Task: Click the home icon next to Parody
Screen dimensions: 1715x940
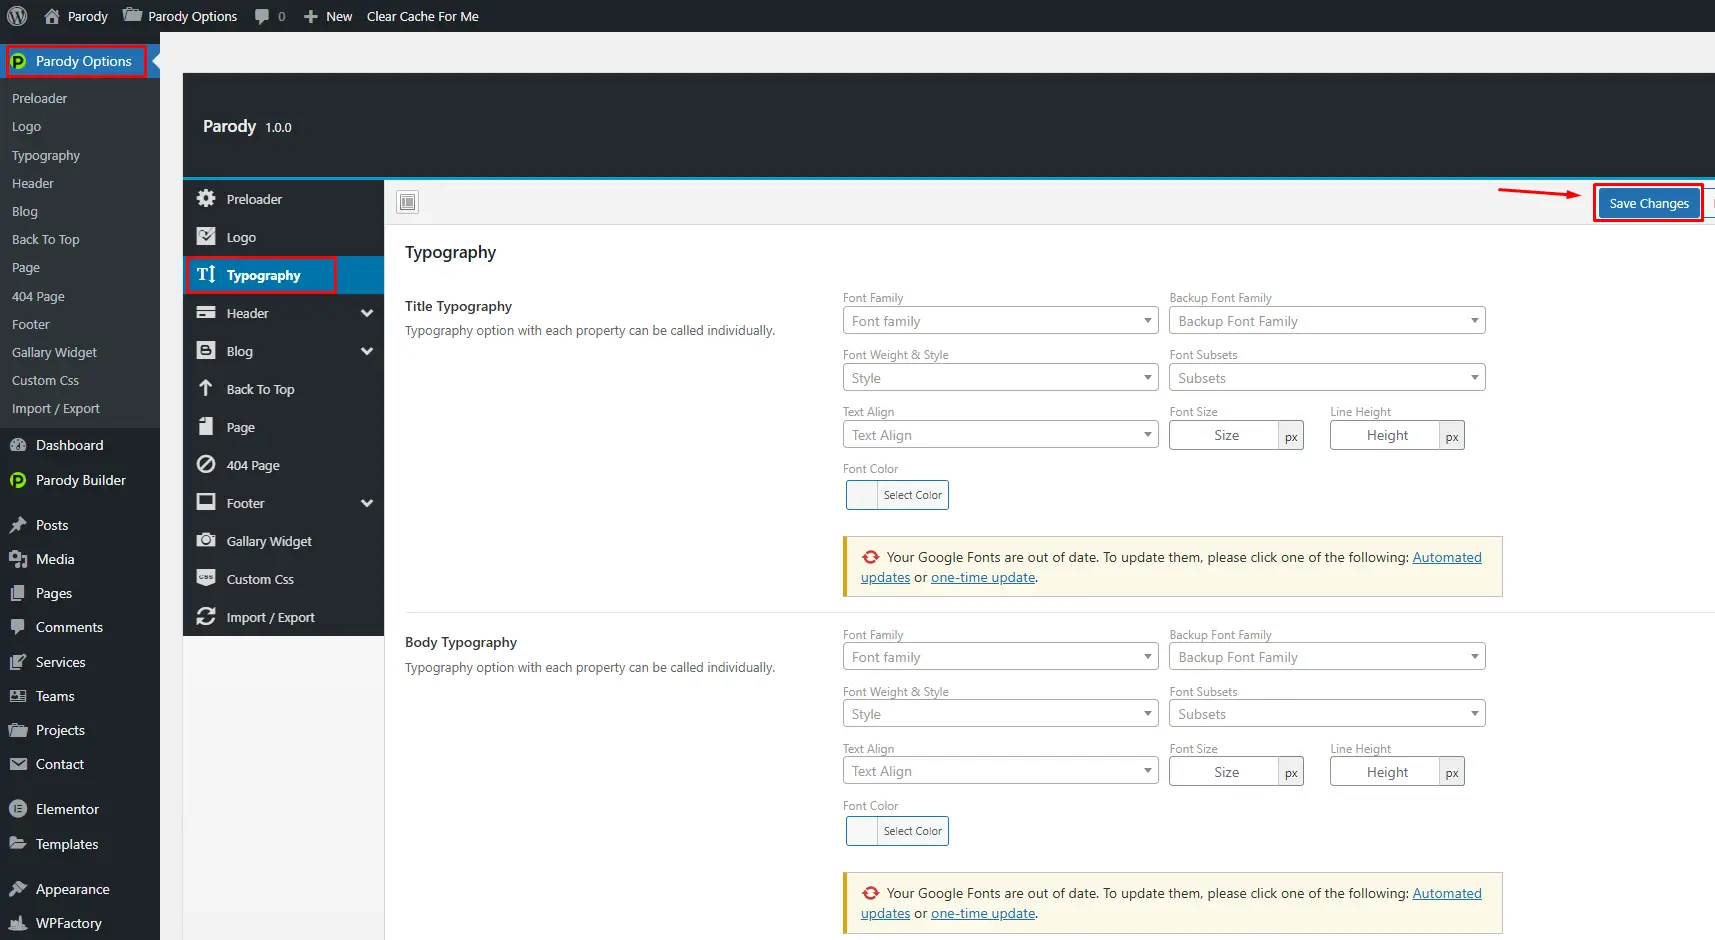Action: [52, 16]
